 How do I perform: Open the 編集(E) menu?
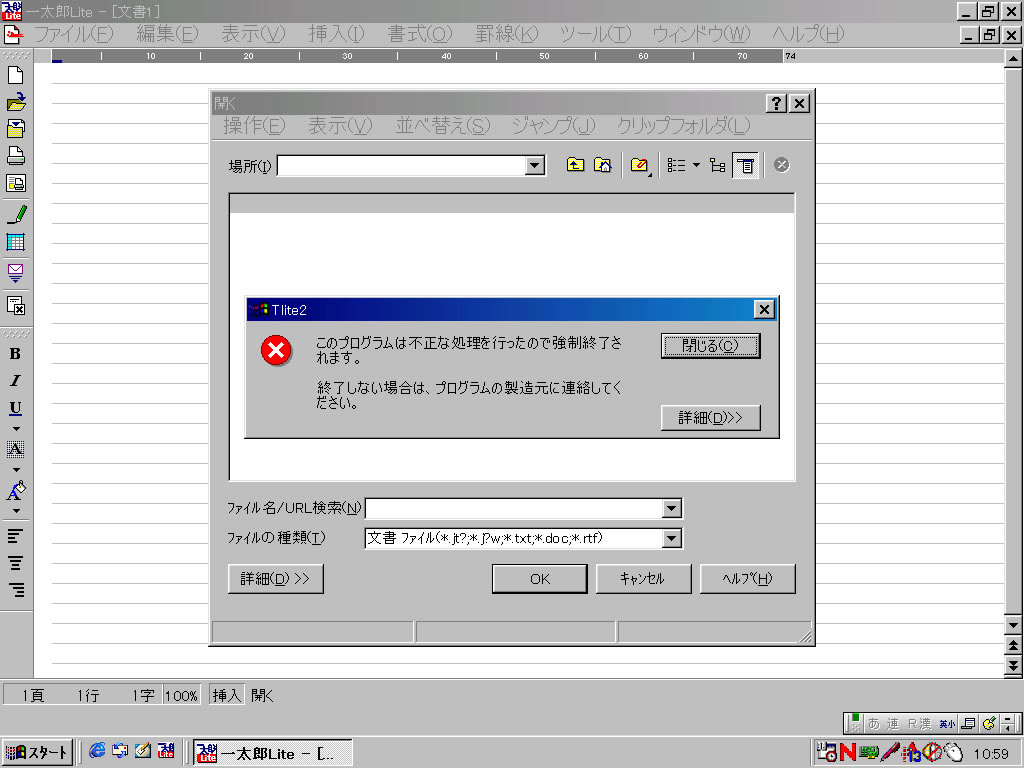pos(167,34)
